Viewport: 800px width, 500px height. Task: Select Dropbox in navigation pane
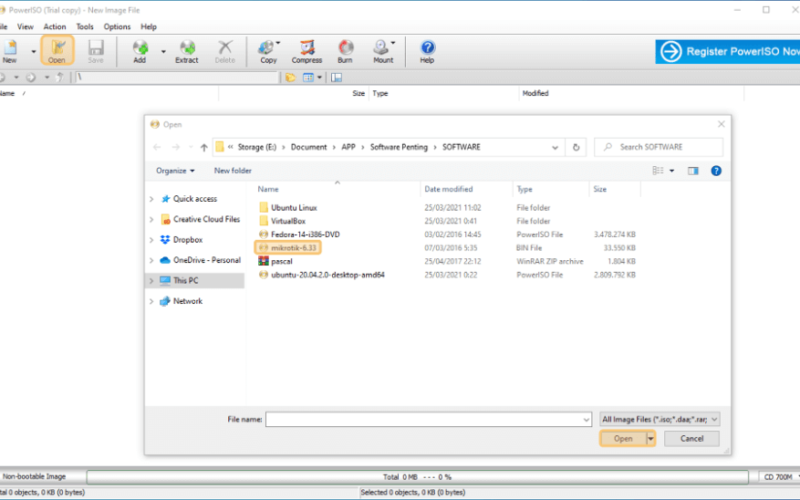point(187,240)
